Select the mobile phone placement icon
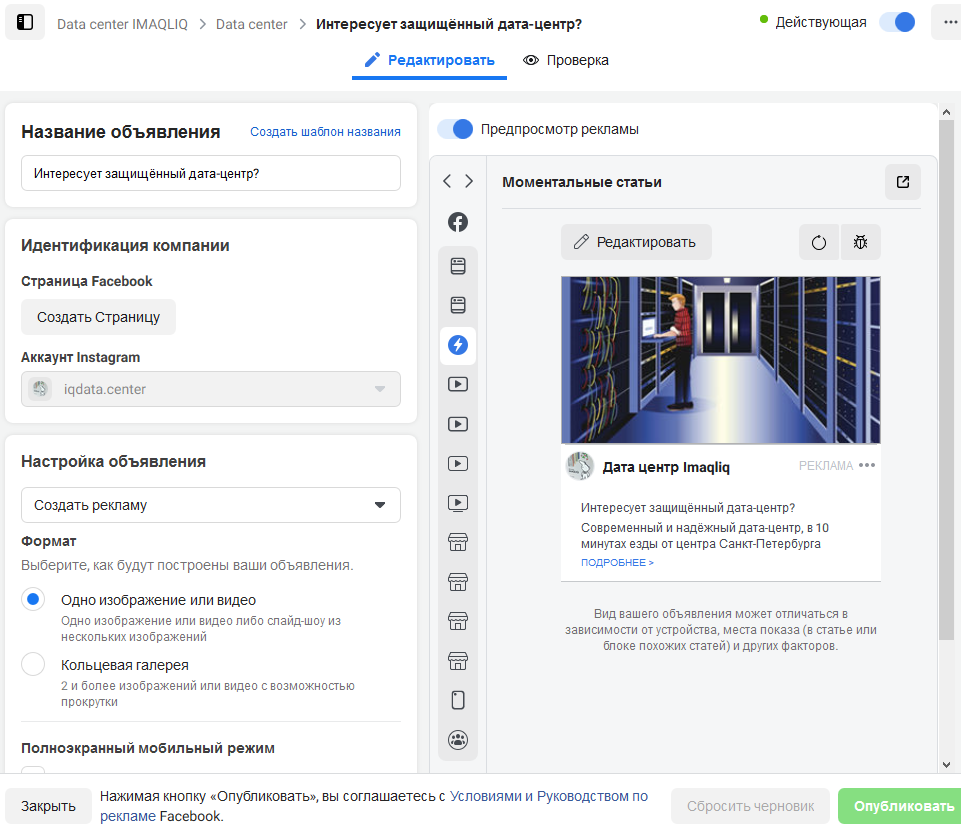The width and height of the screenshot is (961, 827). pyautogui.click(x=458, y=700)
